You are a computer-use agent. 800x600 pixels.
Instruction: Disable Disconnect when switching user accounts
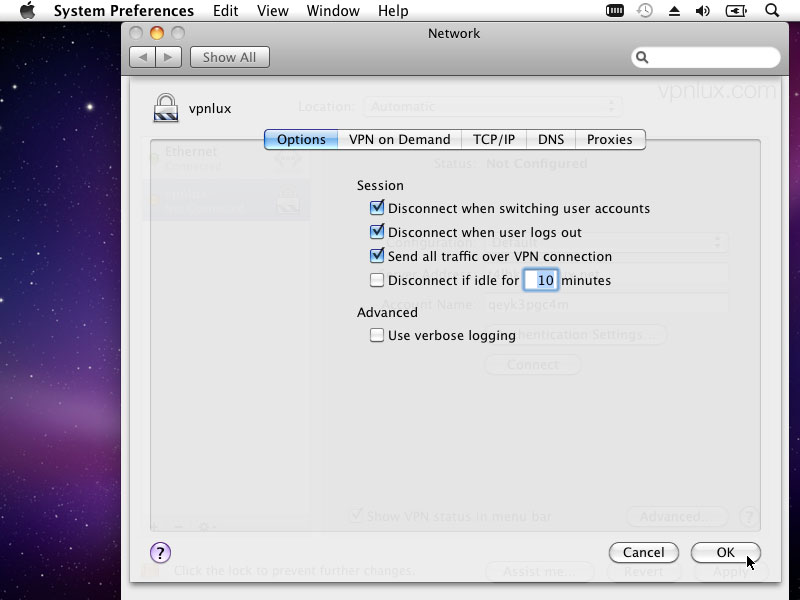point(377,208)
